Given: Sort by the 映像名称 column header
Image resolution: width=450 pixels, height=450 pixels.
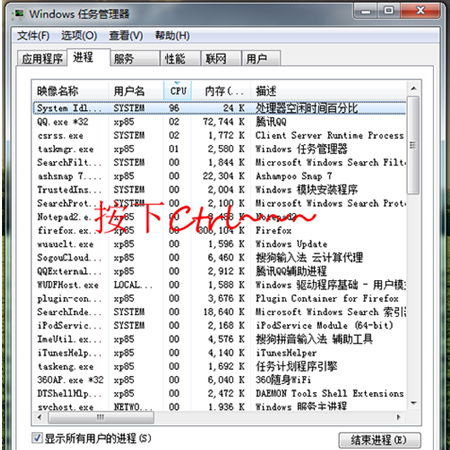Looking at the screenshot, I should [x=71, y=91].
